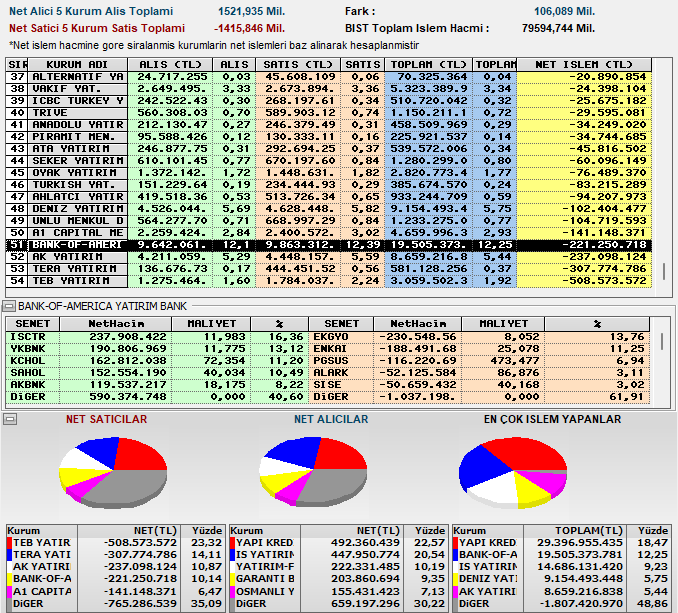Screen dimensions: 678x613
Task: Click the stock detail table scrollbar thumb
Action: (x=662, y=341)
